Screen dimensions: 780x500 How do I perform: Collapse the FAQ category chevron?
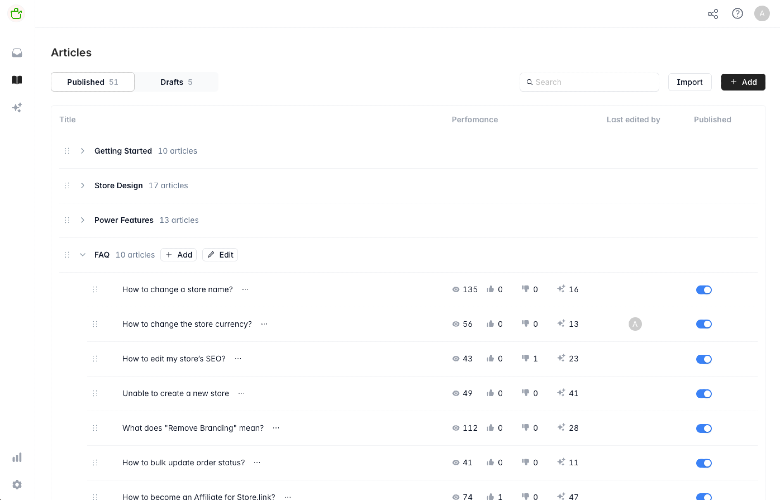(83, 255)
